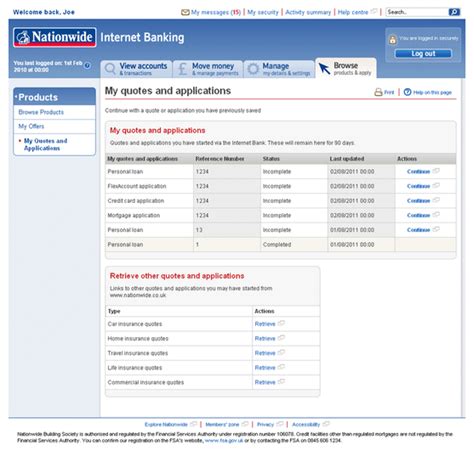
Task: Continue the Credit card application
Action: (418, 201)
